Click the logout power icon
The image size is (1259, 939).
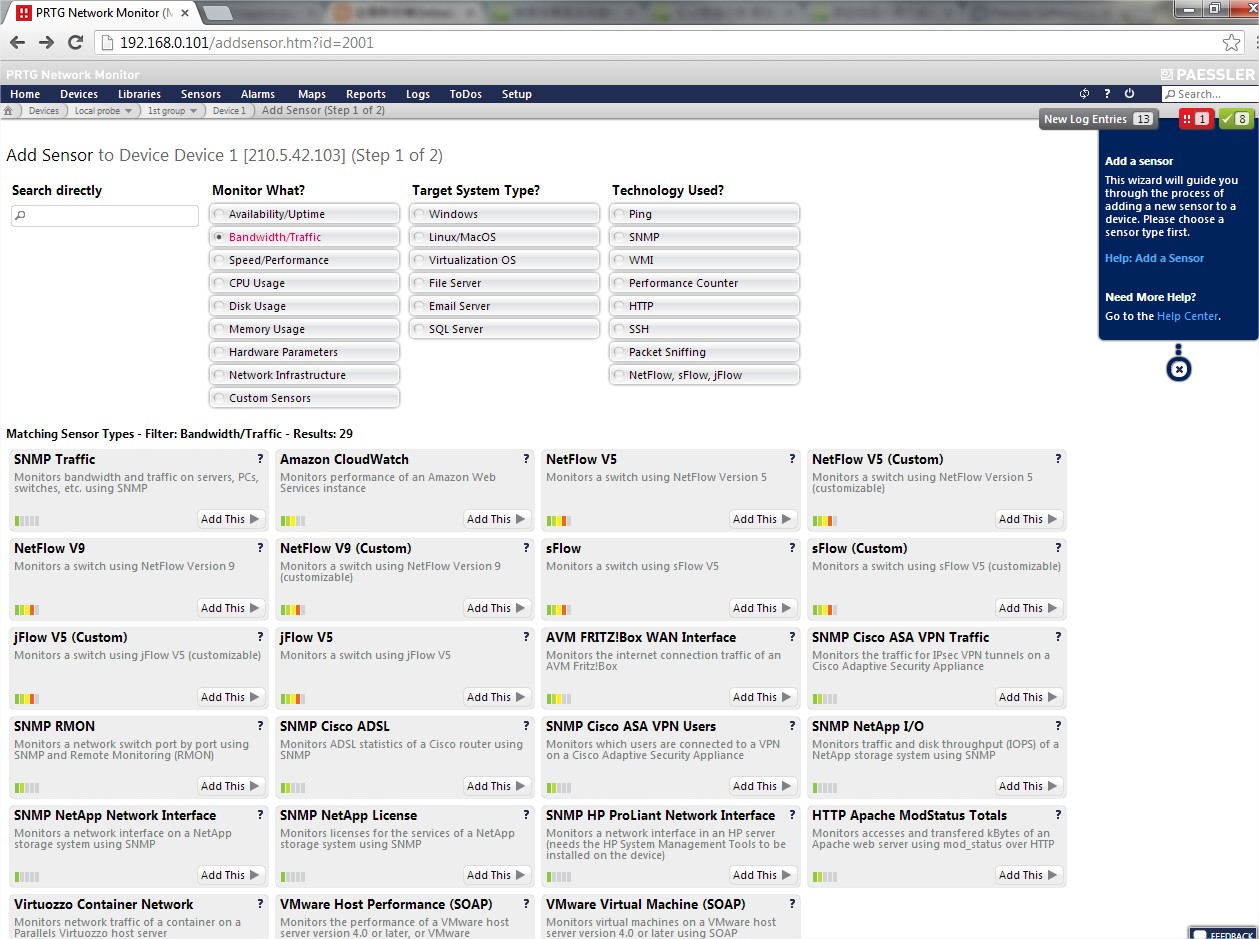pyautogui.click(x=1130, y=94)
